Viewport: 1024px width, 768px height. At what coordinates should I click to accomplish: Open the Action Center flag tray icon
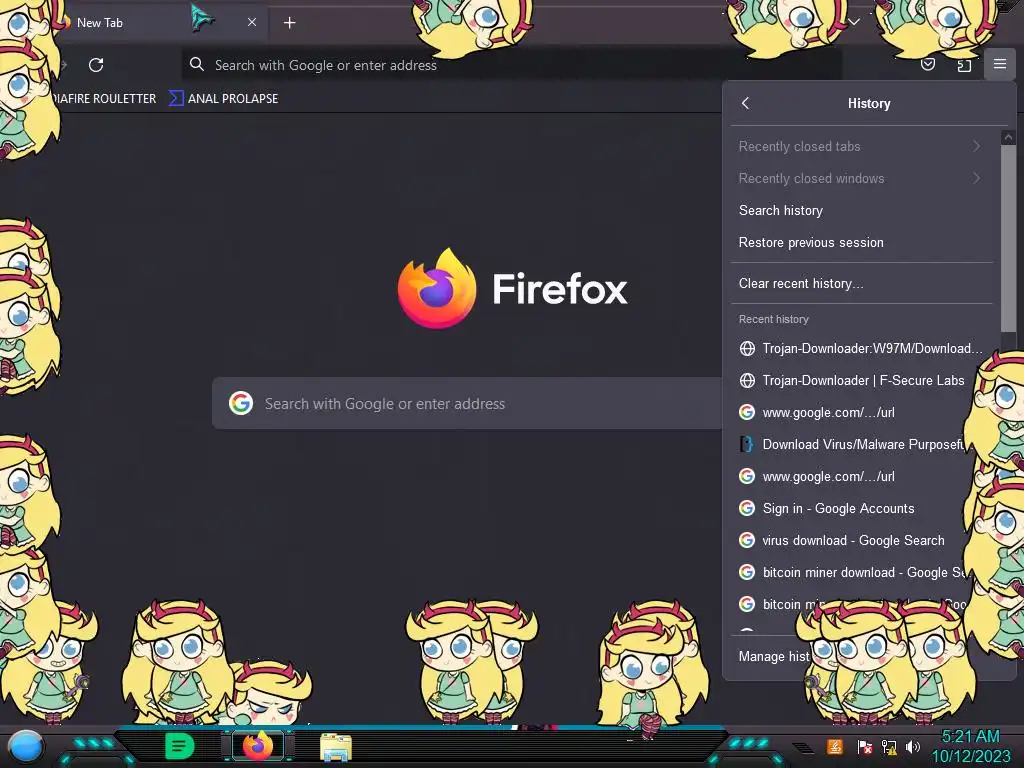coord(865,746)
